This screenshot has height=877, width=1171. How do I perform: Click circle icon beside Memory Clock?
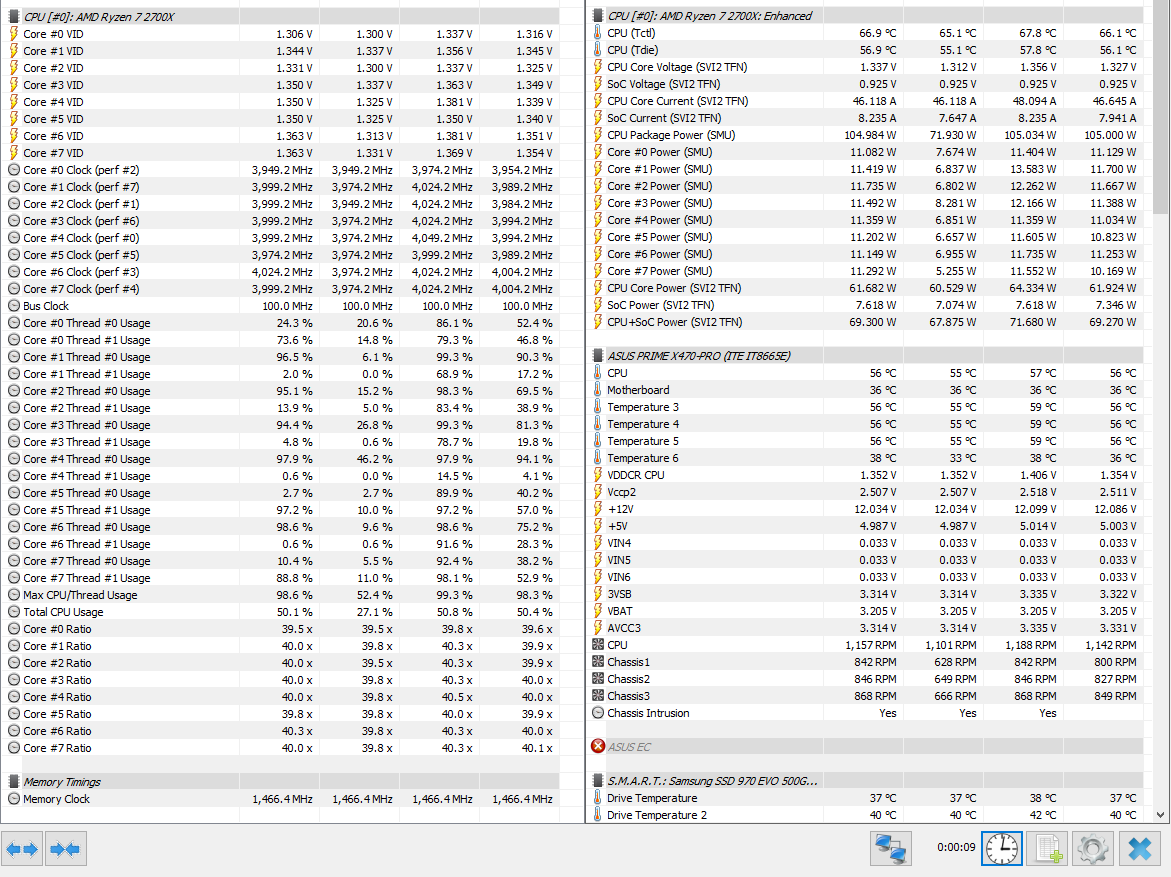tap(13, 799)
